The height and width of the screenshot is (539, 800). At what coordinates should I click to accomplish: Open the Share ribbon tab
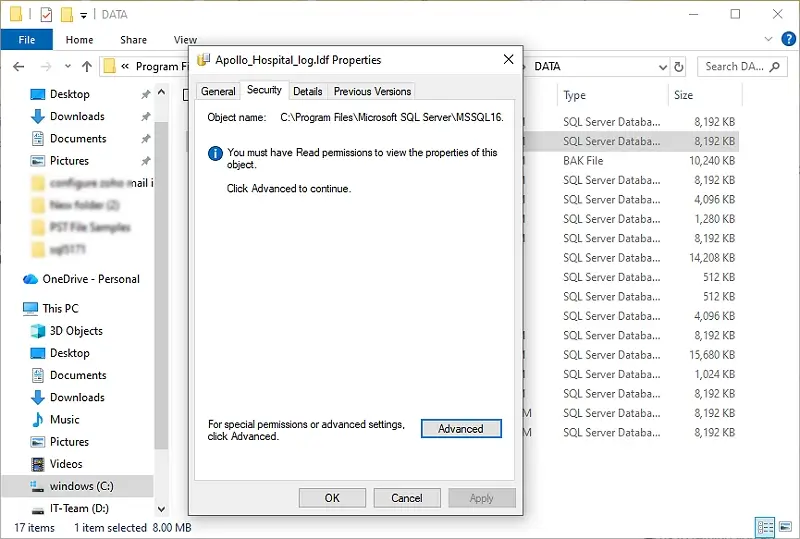(x=134, y=40)
